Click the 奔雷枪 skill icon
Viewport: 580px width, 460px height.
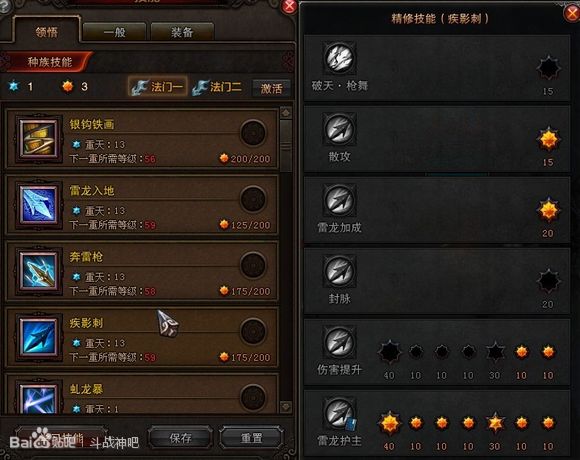pos(38,271)
